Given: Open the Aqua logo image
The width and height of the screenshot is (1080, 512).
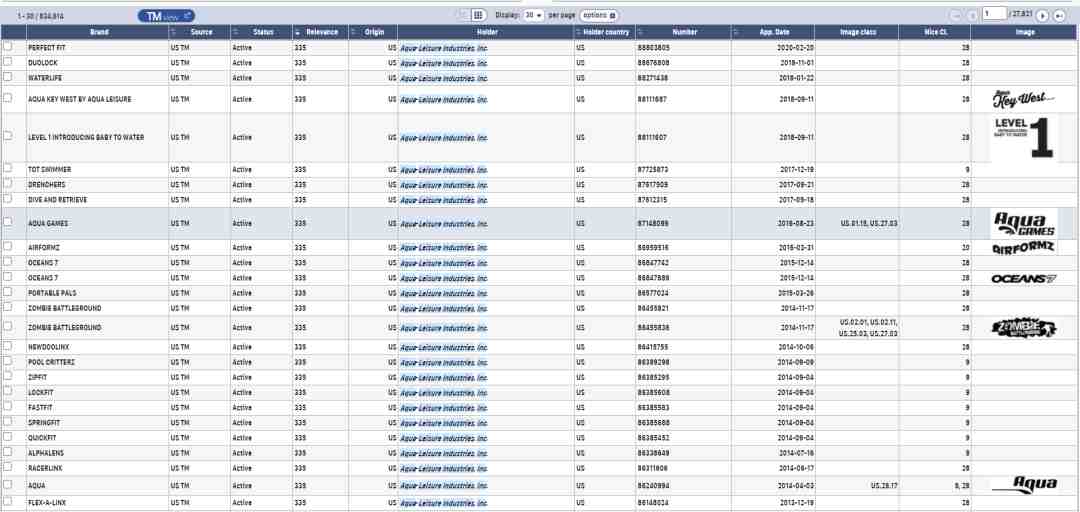Looking at the screenshot, I should 1024,484.
